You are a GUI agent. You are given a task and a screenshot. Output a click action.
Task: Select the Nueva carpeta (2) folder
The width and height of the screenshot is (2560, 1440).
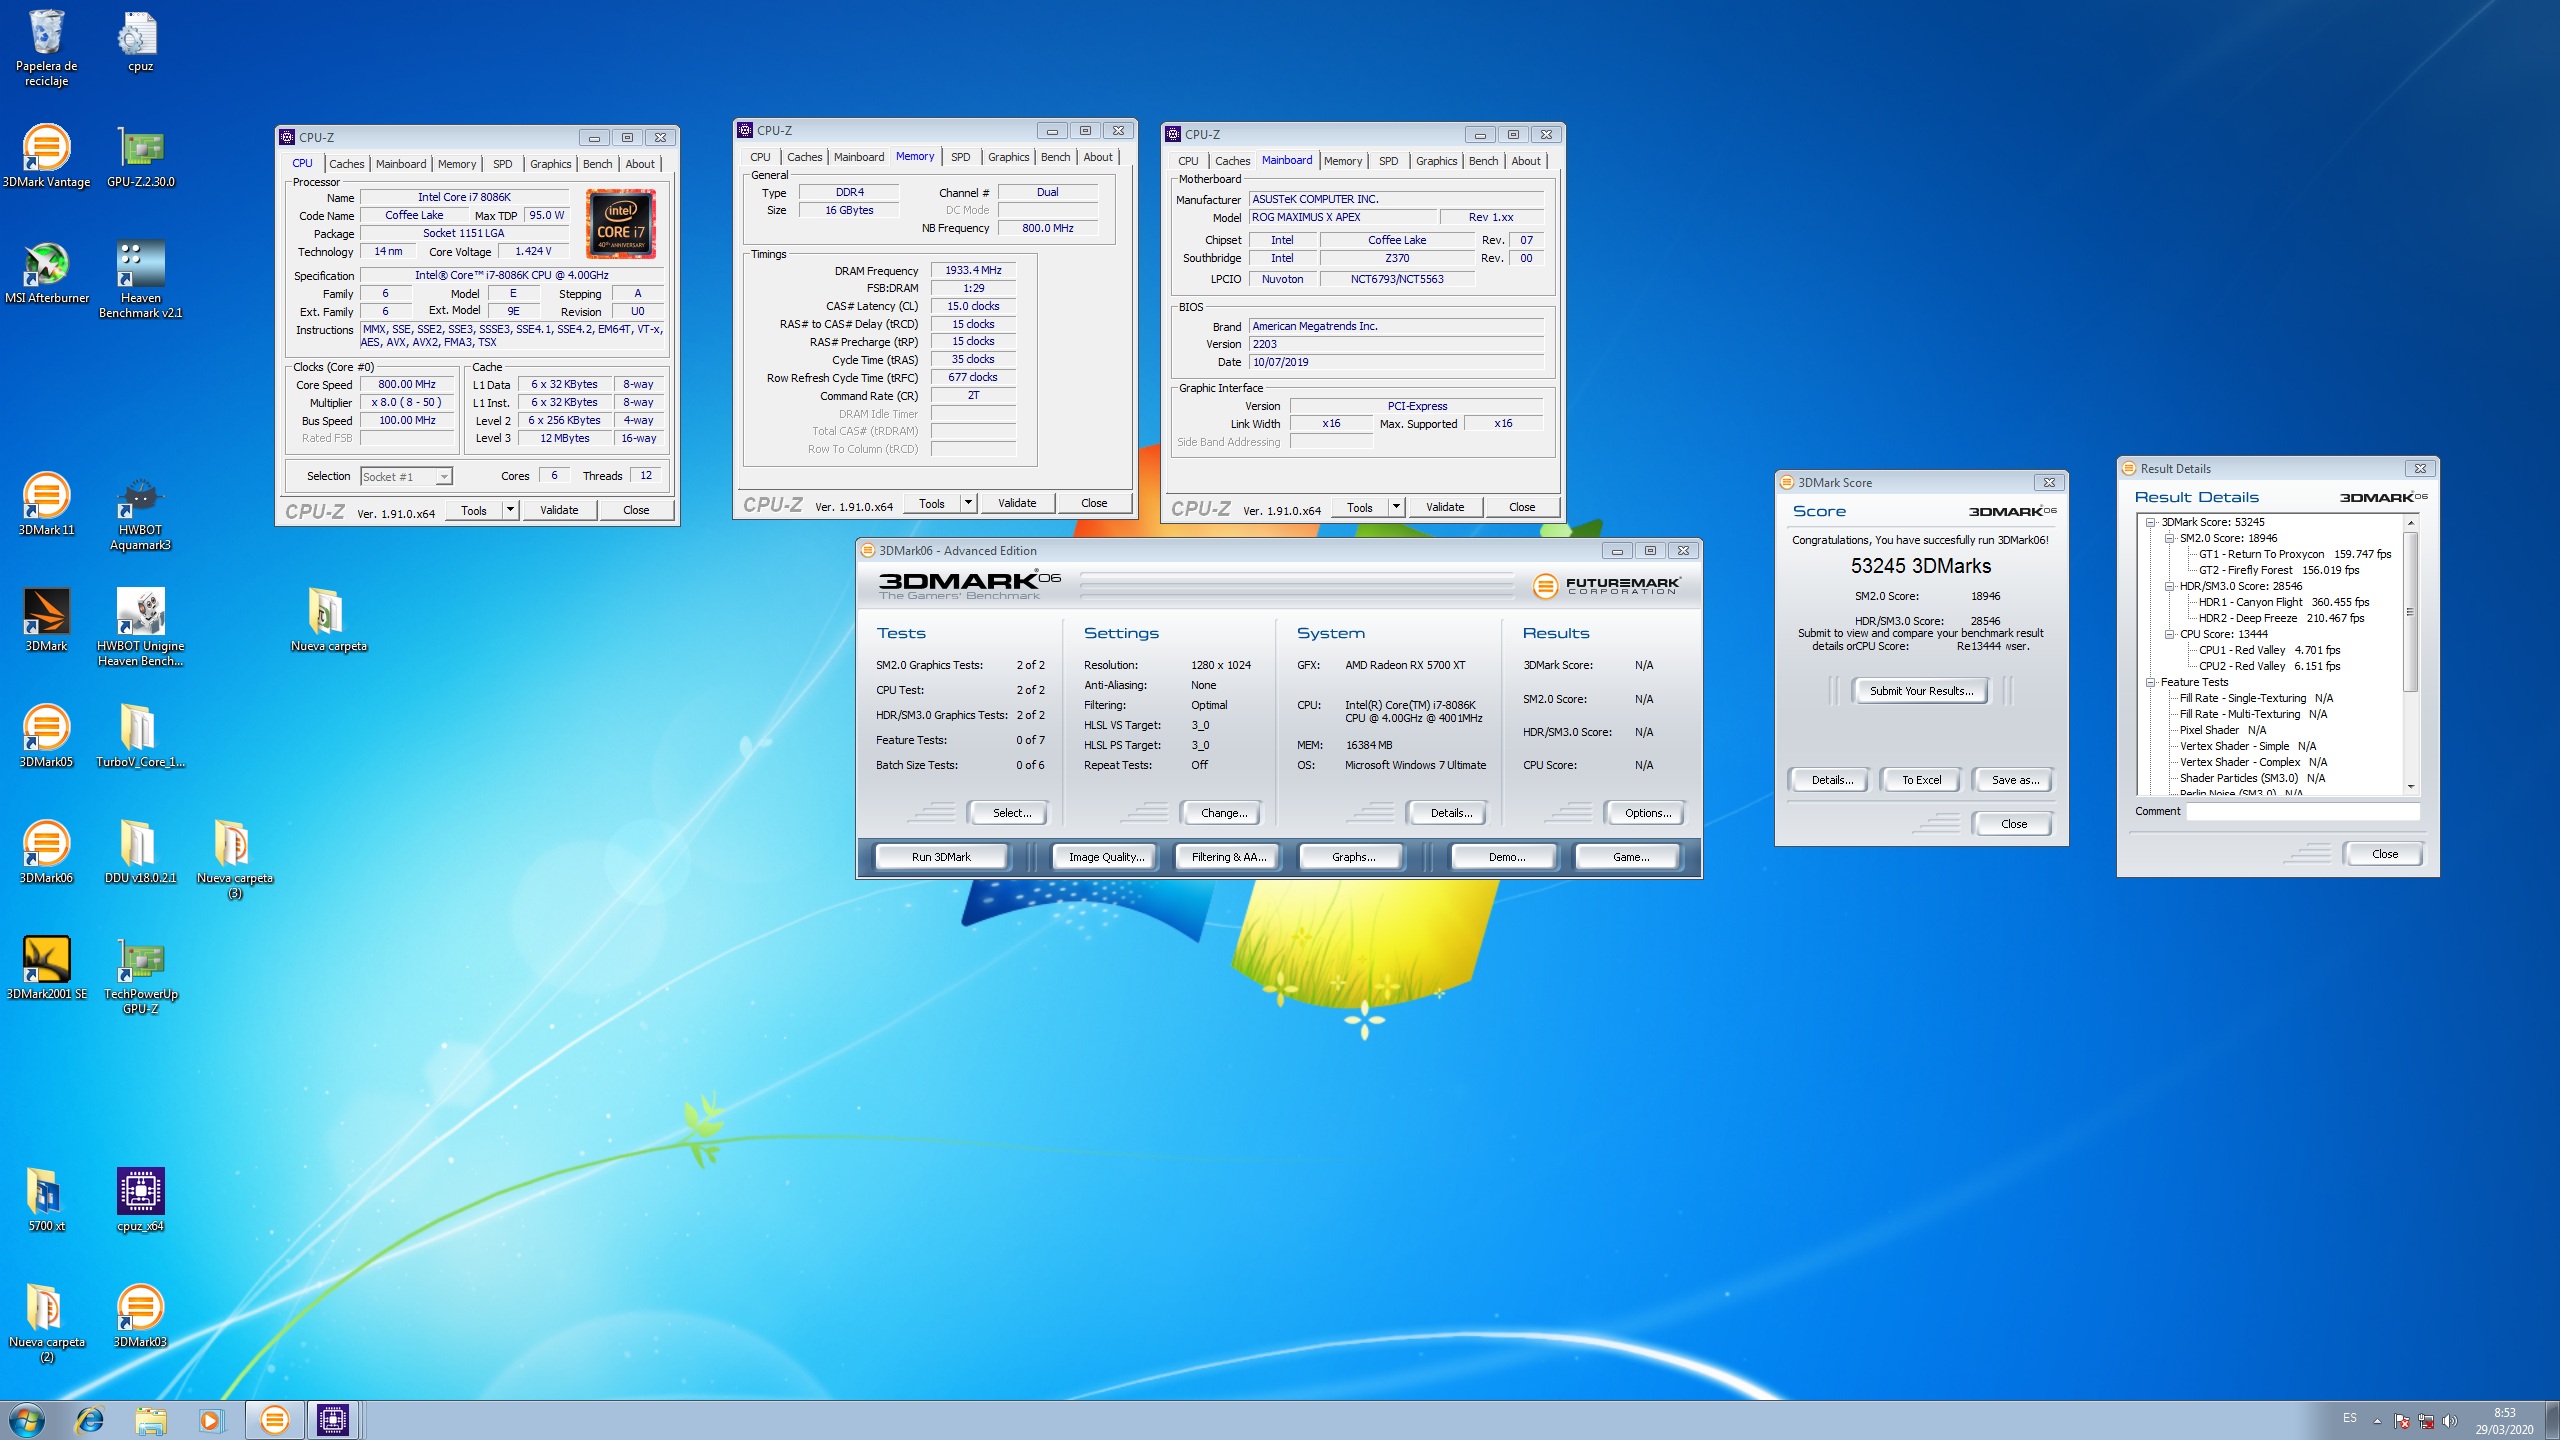coord(46,1323)
